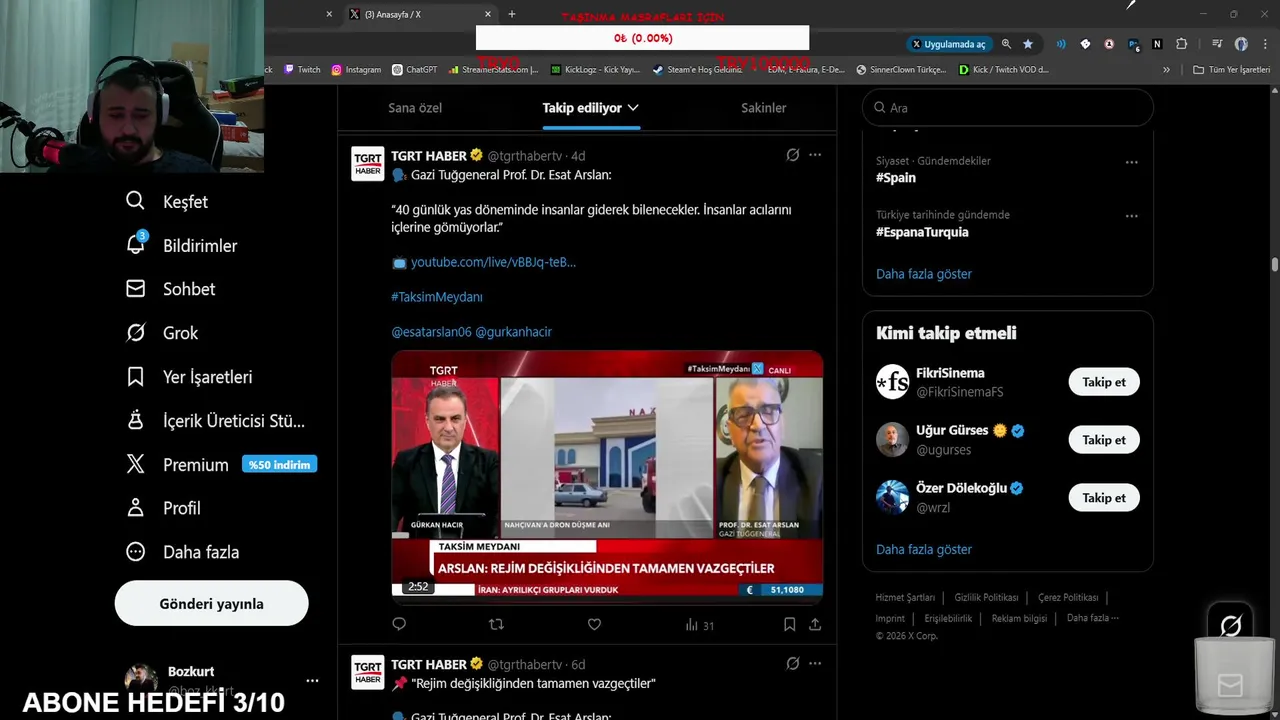Open floating messages envelope button
The width and height of the screenshot is (1280, 720).
click(x=1231, y=686)
